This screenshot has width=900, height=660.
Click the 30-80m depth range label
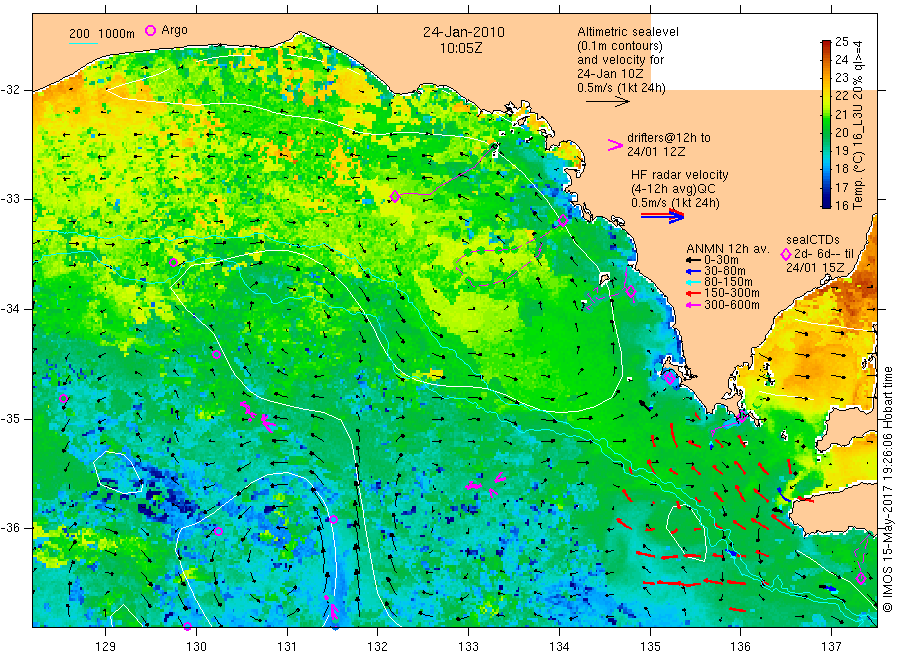[725, 271]
